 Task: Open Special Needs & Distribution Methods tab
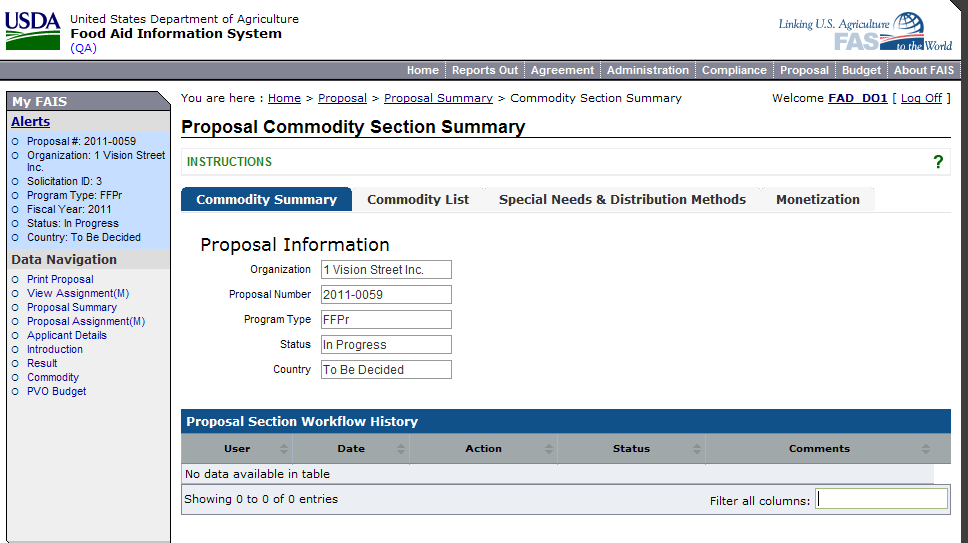coord(622,200)
